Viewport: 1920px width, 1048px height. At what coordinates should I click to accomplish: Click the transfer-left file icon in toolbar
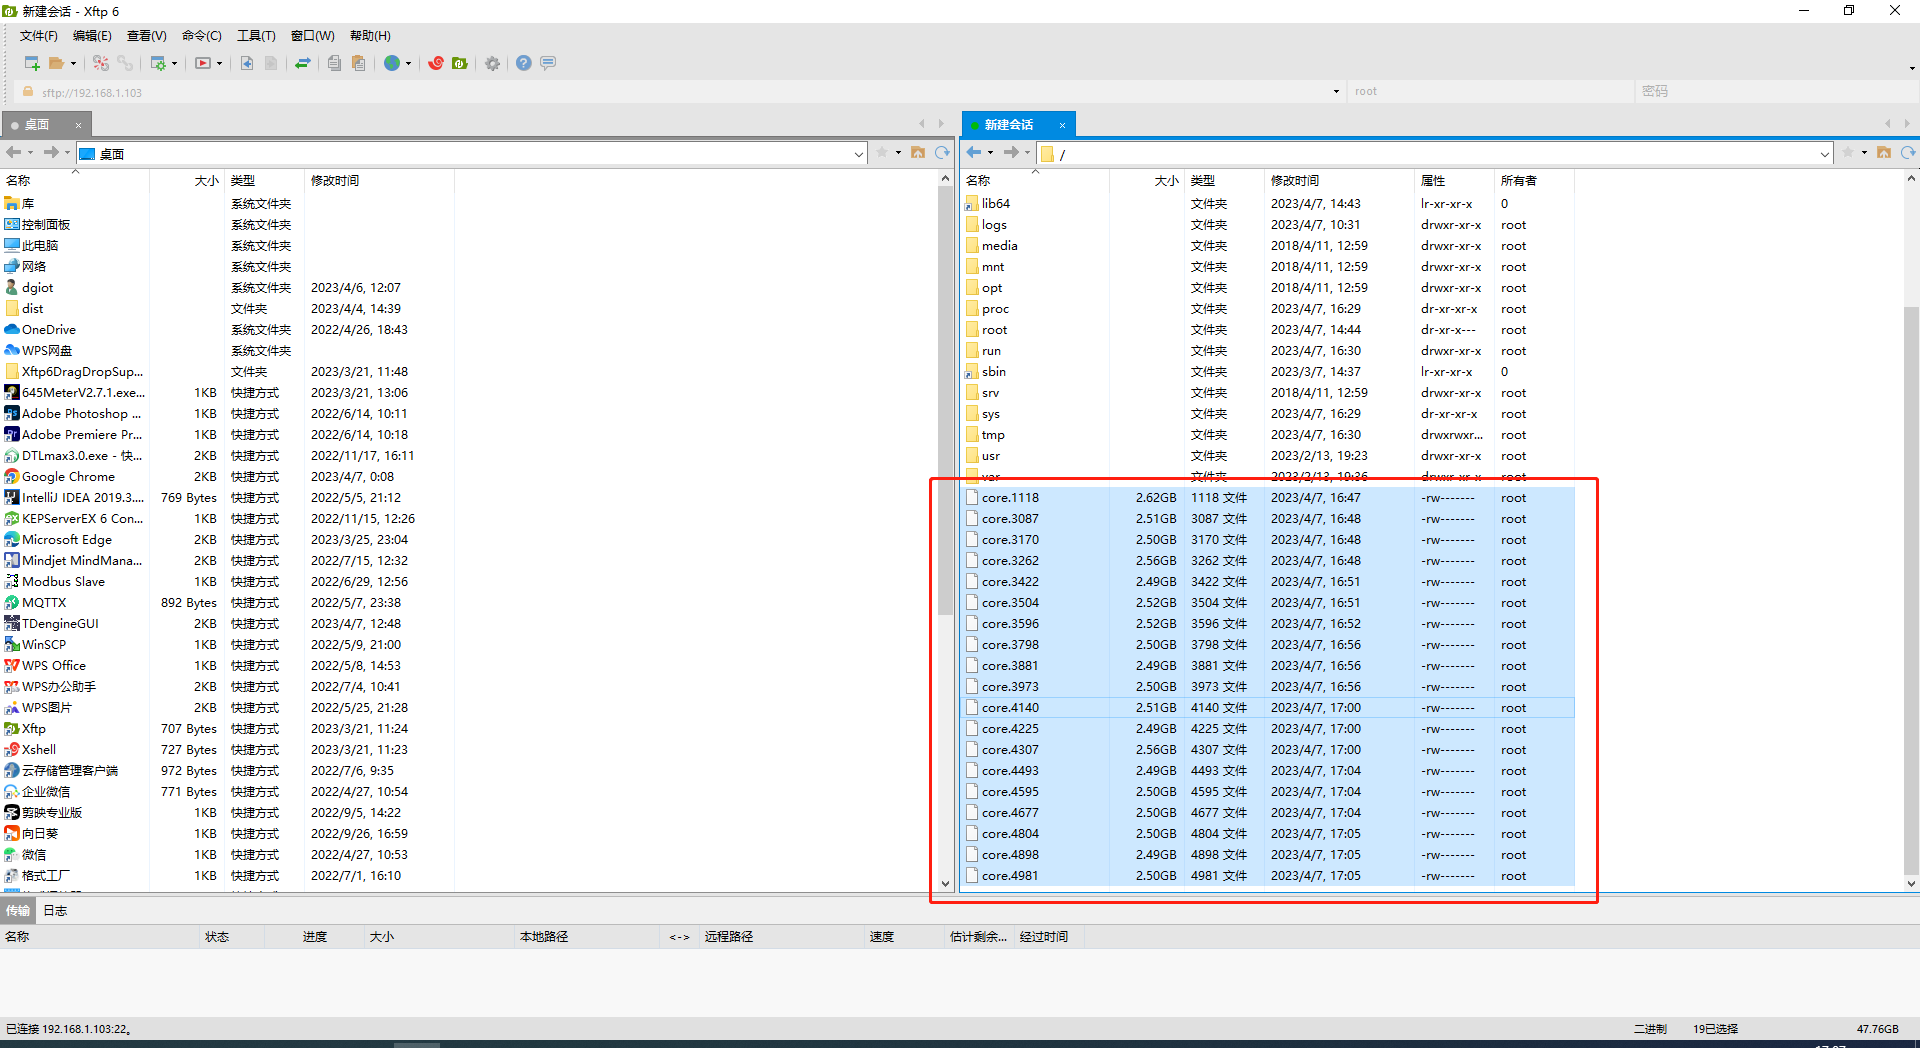click(246, 63)
